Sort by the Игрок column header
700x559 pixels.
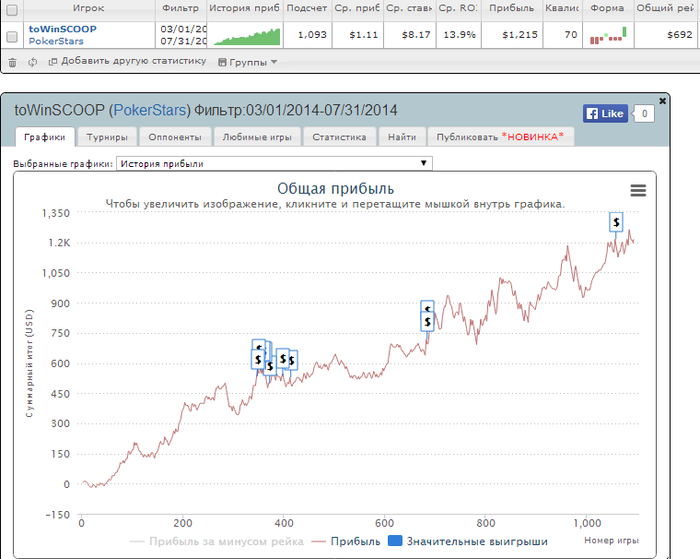click(x=88, y=8)
